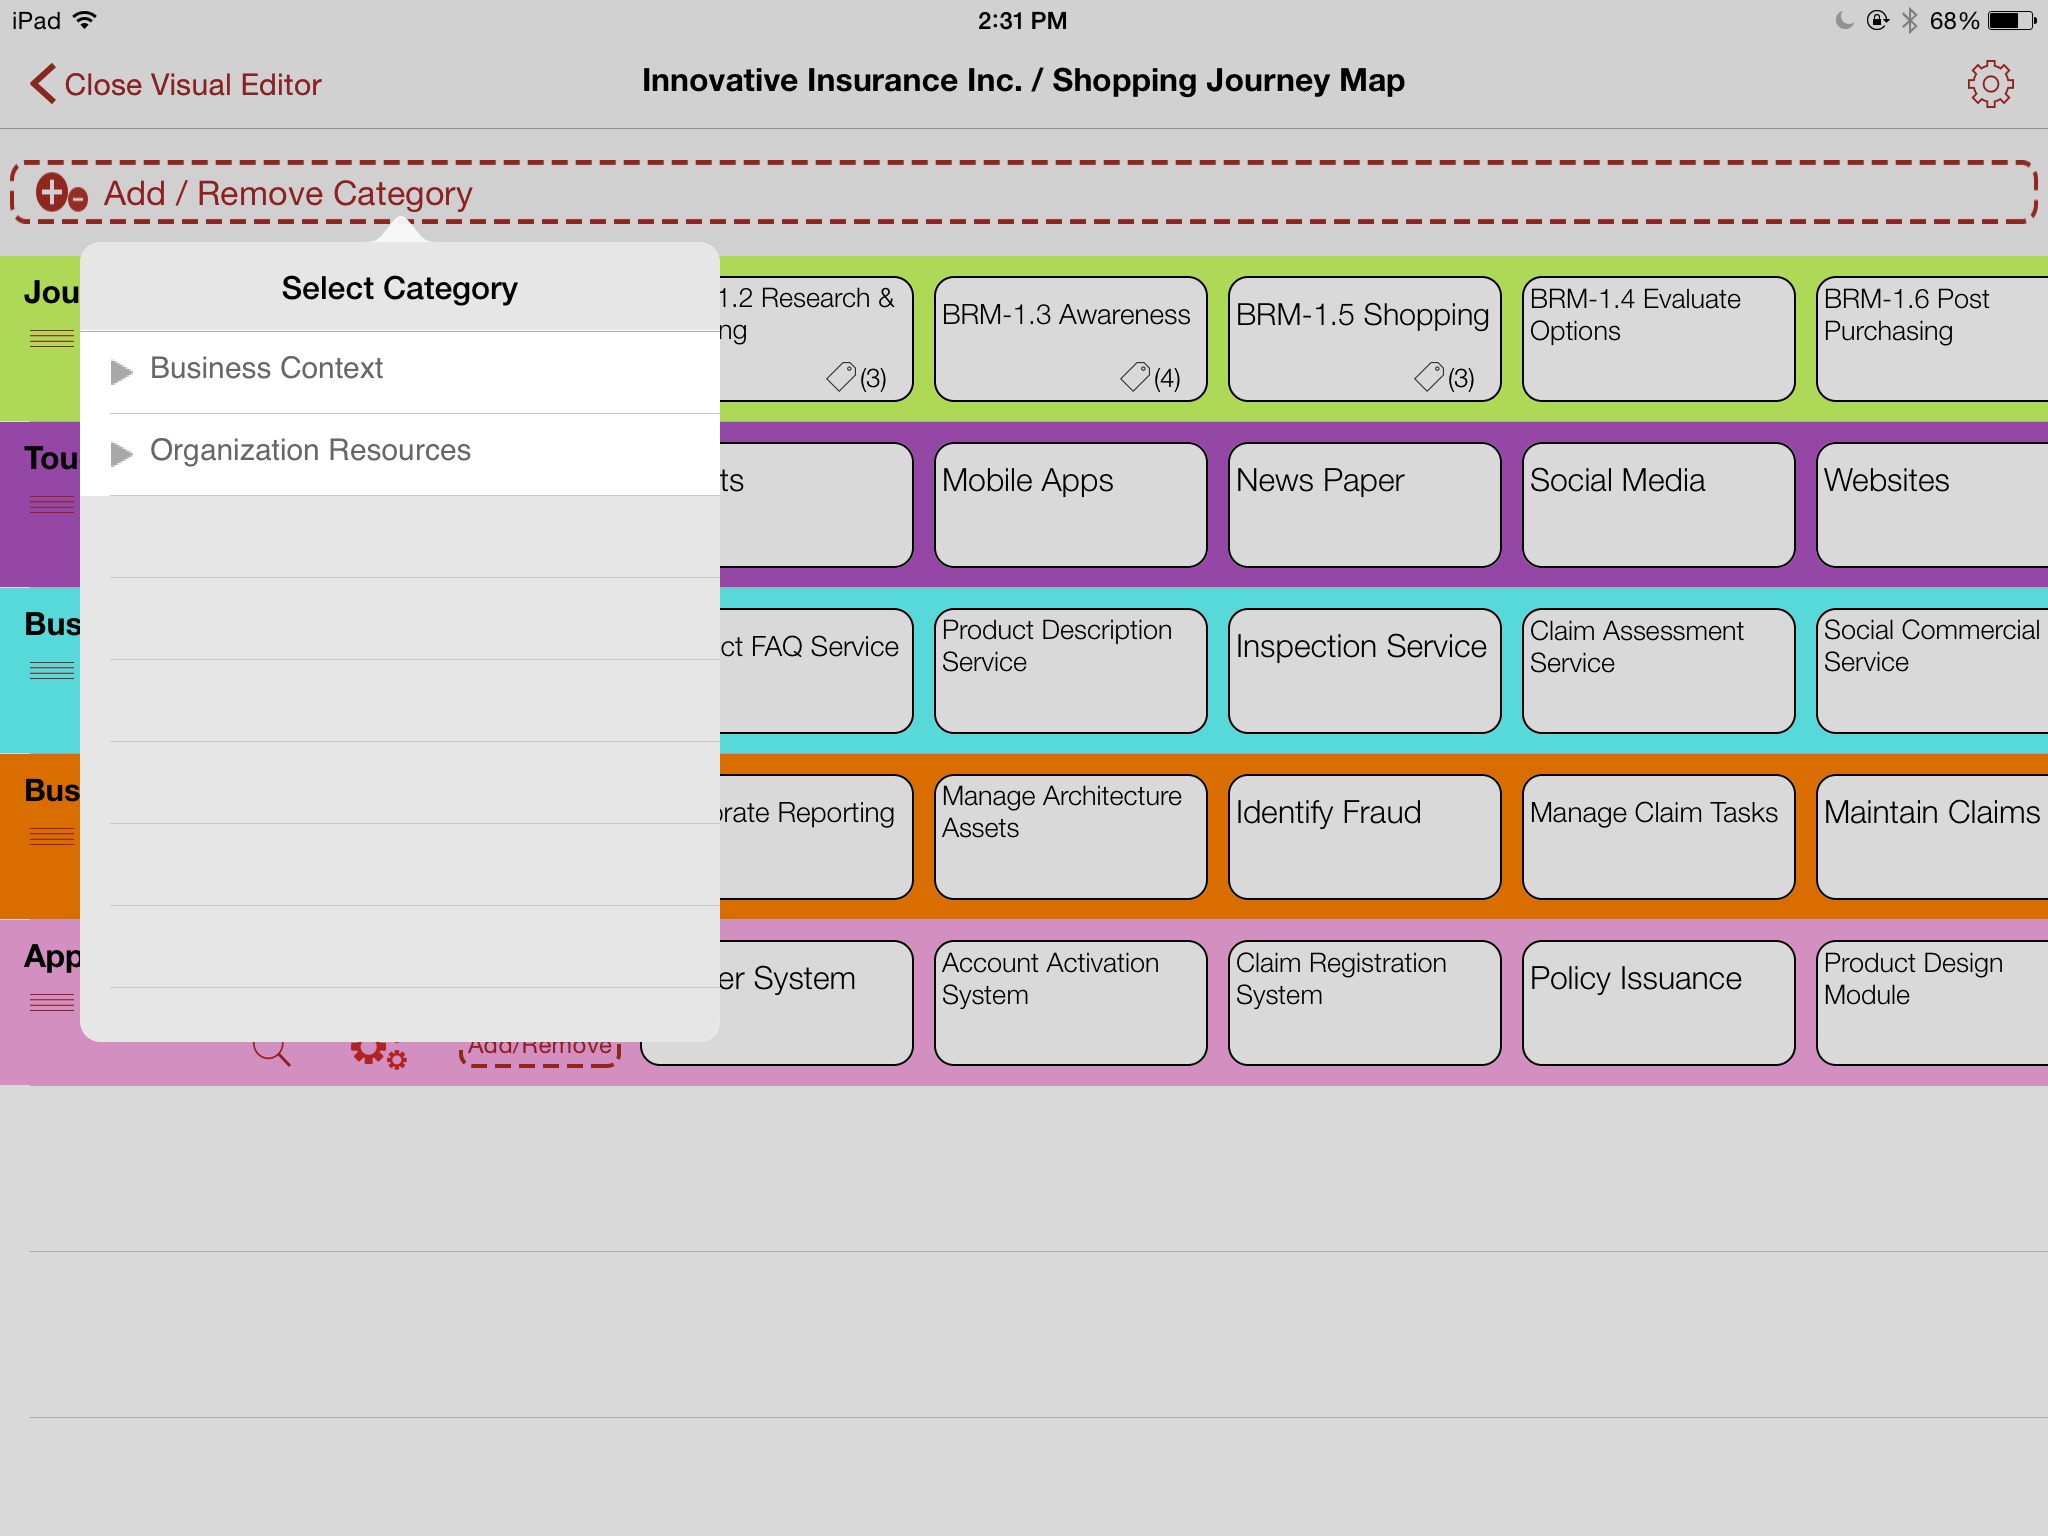Screen dimensions: 2048x1536
Task: Select Organization Resources list item
Action: pos(310,450)
